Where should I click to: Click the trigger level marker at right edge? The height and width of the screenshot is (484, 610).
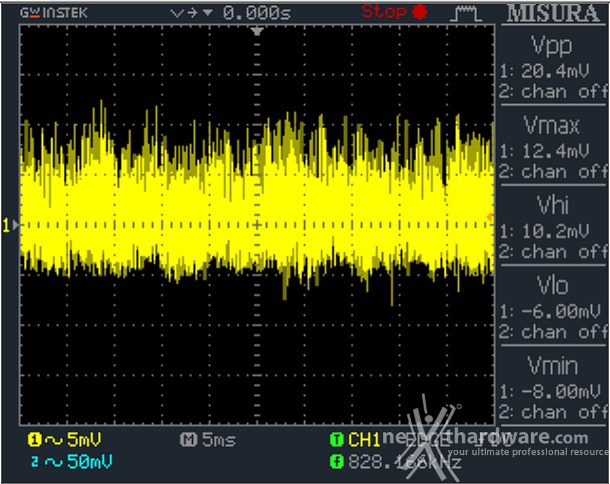pyautogui.click(x=490, y=217)
